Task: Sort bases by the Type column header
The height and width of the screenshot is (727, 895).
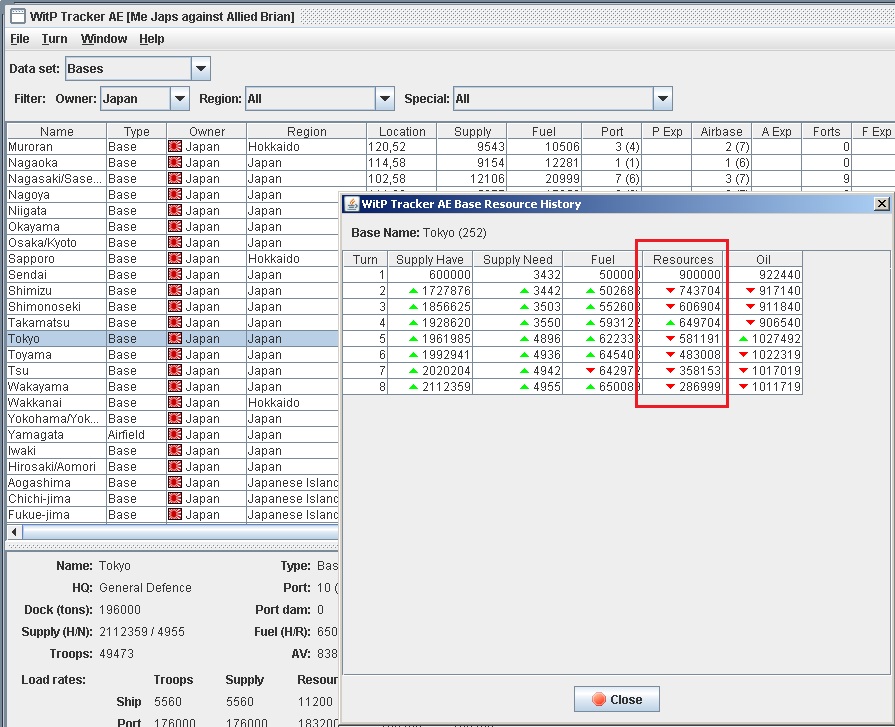Action: coord(136,131)
